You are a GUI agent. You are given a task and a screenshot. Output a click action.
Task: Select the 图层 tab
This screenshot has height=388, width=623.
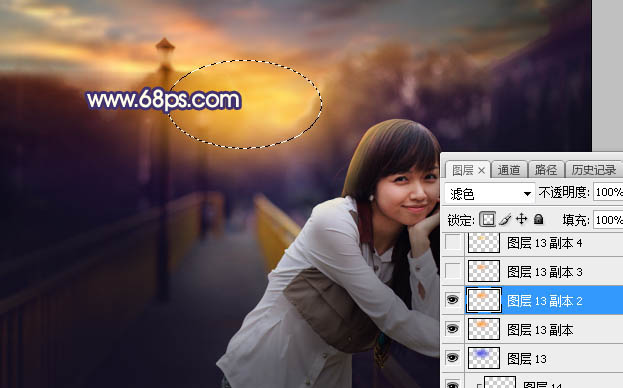click(x=463, y=171)
